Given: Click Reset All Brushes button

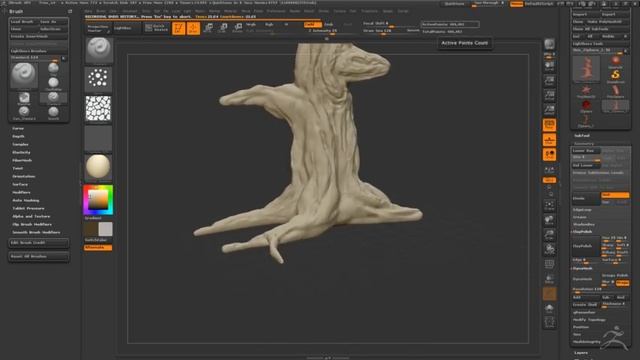Looking at the screenshot, I should click(x=38, y=256).
